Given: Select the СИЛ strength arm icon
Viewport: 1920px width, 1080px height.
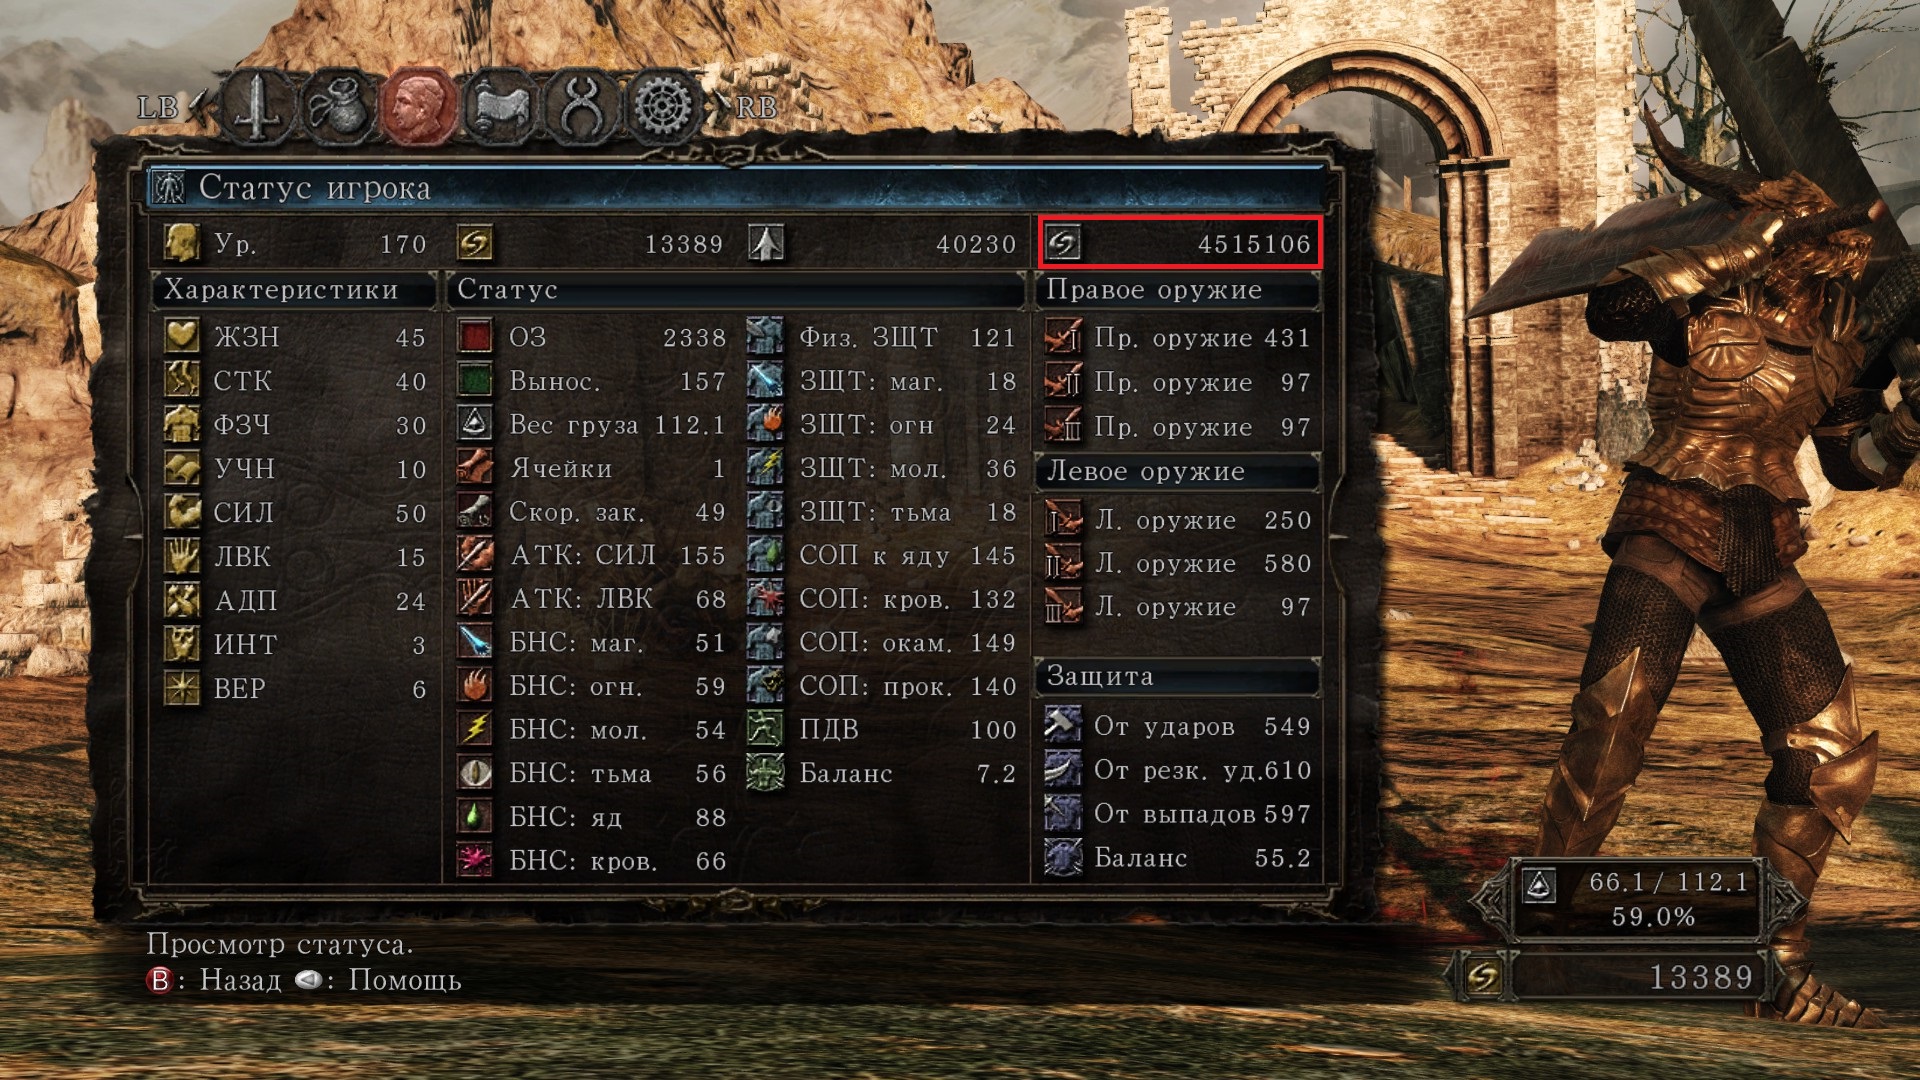Looking at the screenshot, I should coord(182,511).
